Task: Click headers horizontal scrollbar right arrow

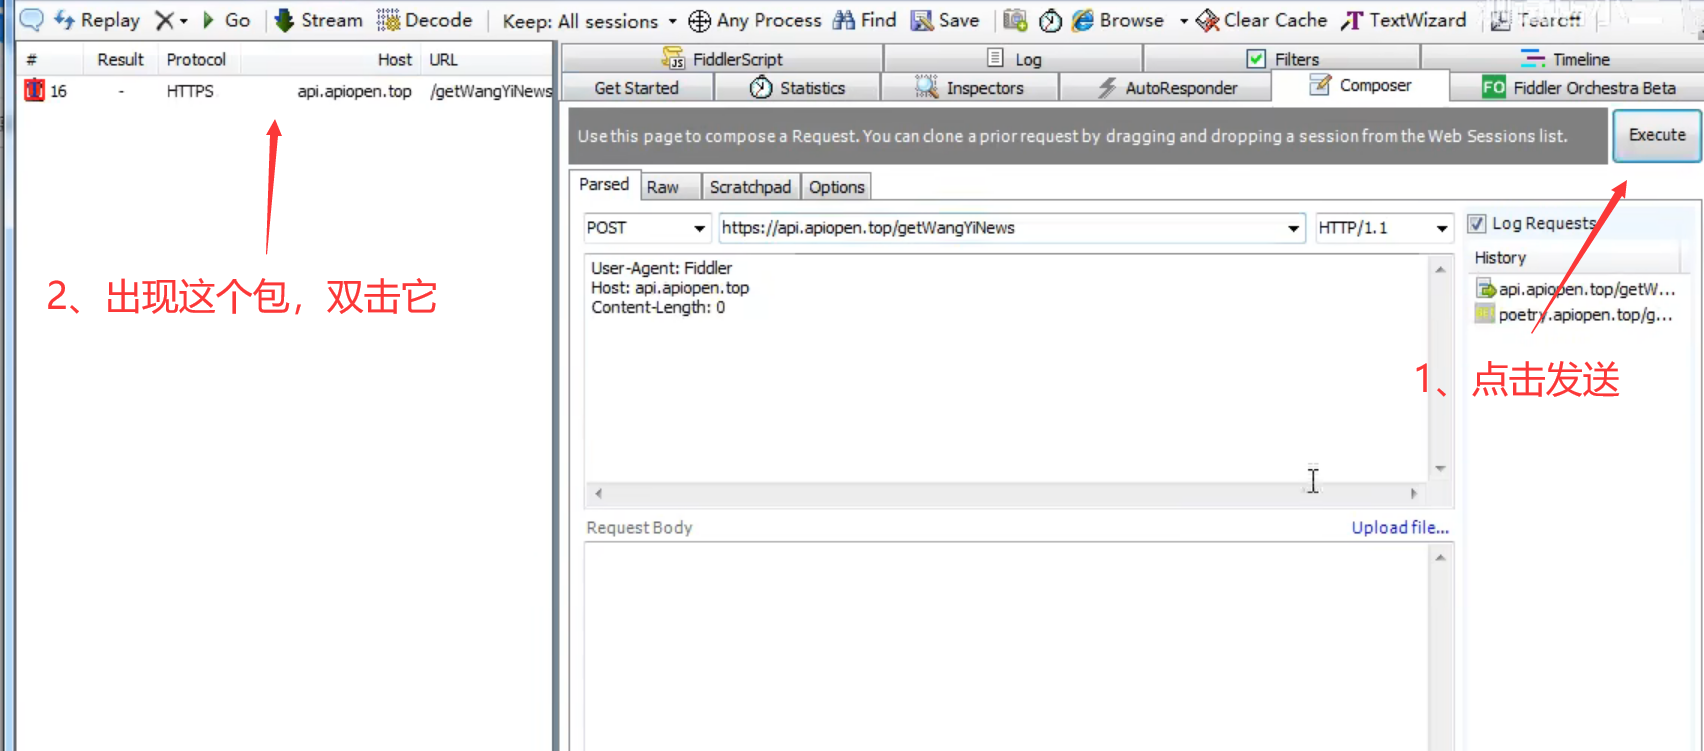Action: pyautogui.click(x=1413, y=493)
